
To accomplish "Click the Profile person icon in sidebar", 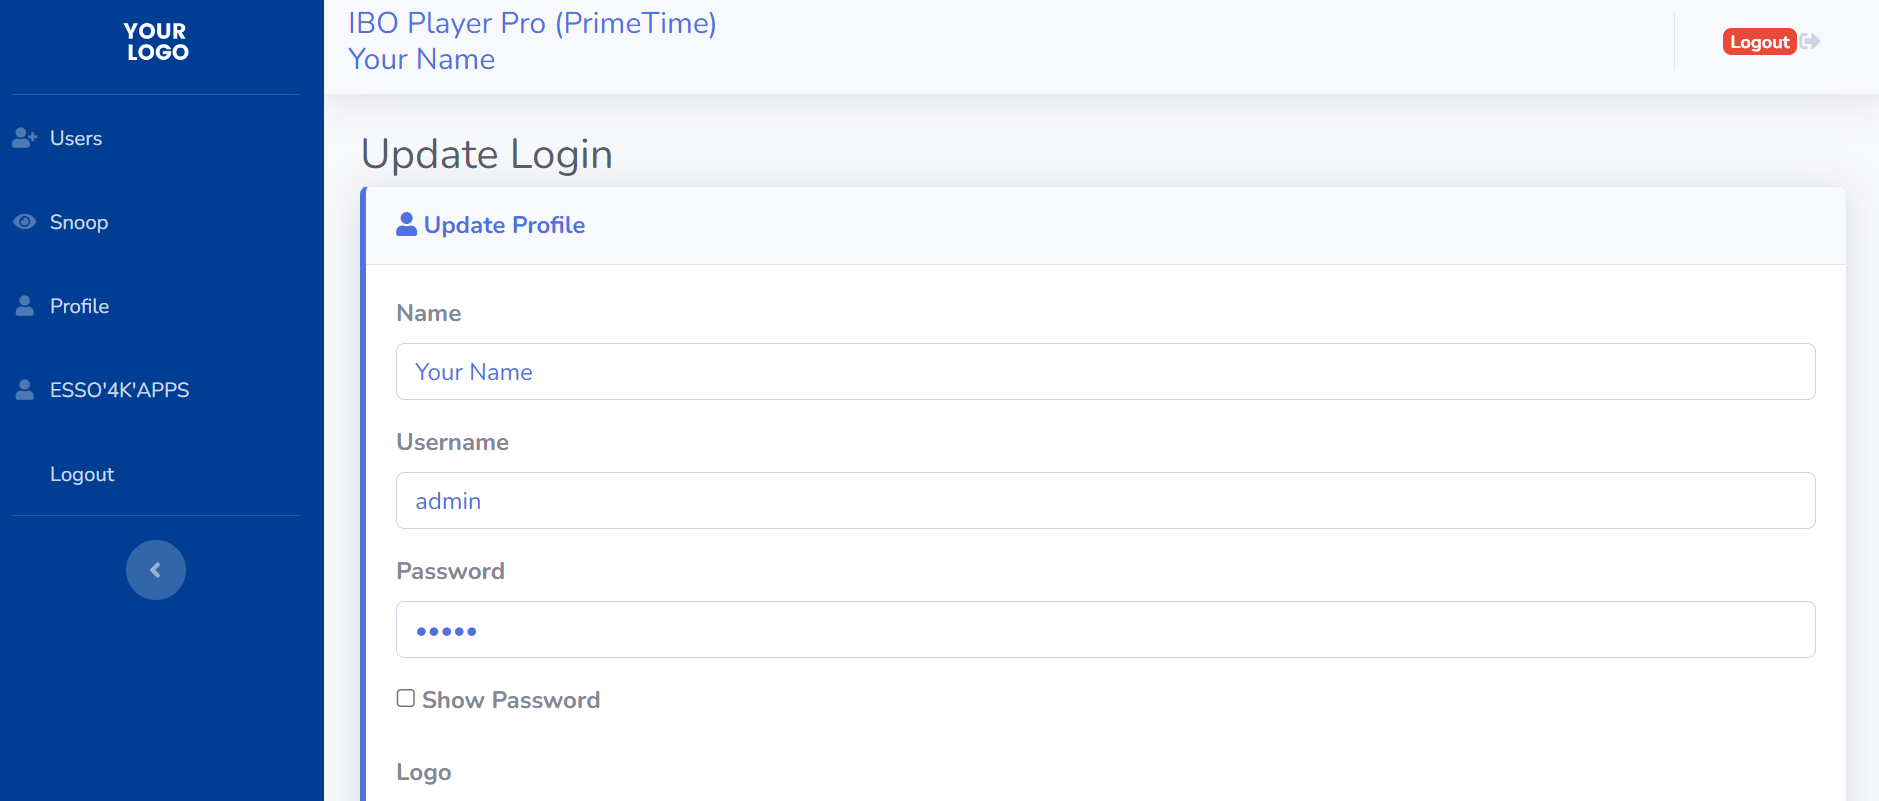I will pos(24,306).
